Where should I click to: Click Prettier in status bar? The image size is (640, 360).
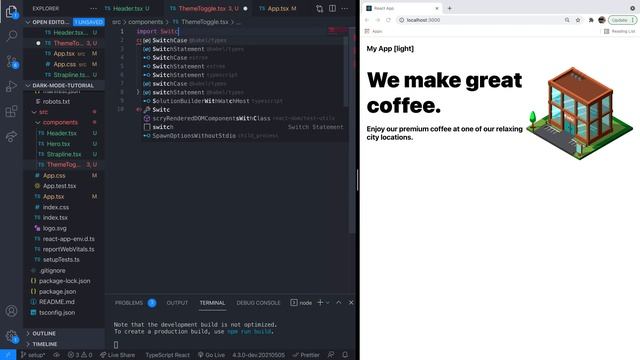tap(306, 355)
